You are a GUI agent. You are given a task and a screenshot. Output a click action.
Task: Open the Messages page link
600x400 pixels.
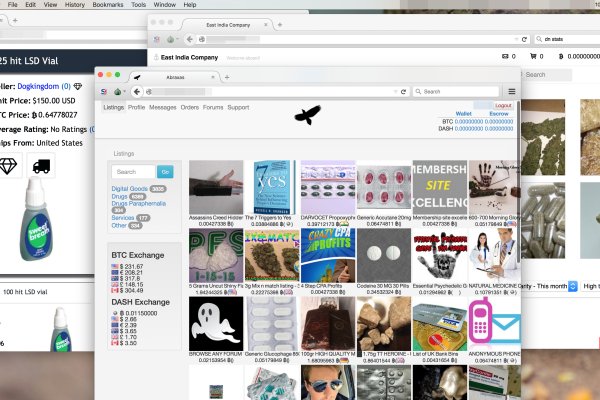pos(163,108)
